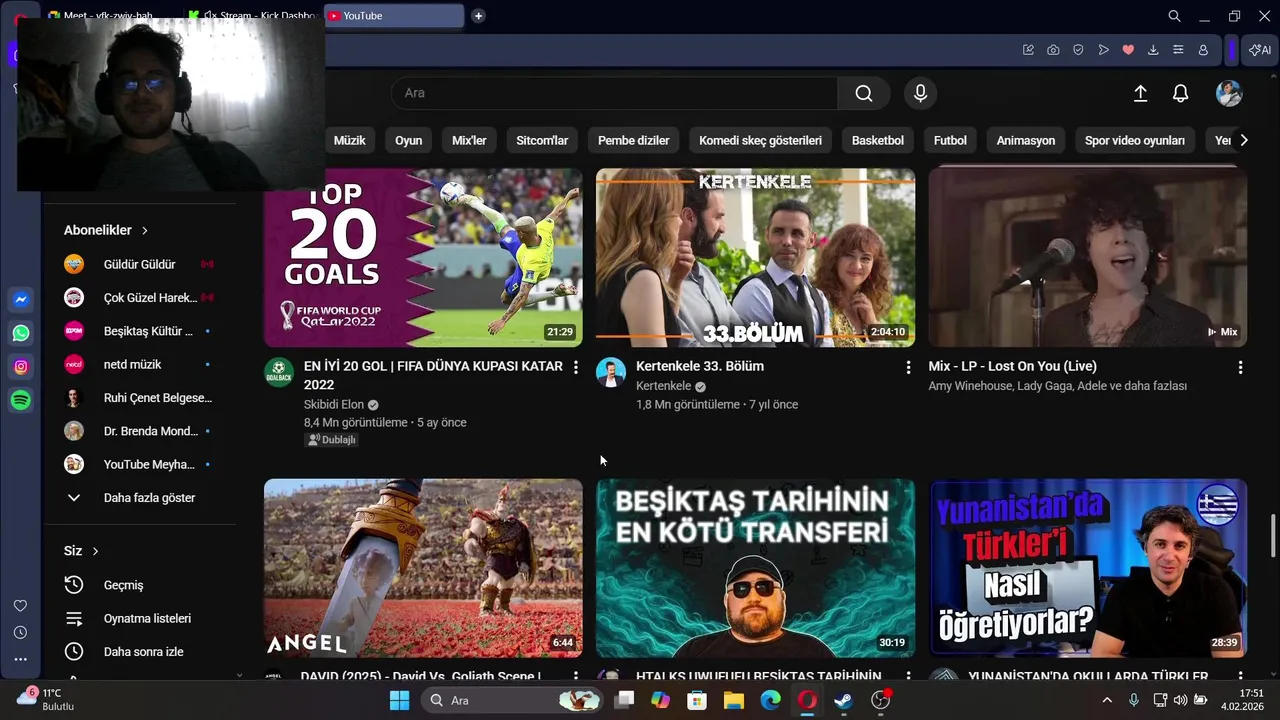Click the YouTube page vertical scrollbar

[x=1273, y=536]
